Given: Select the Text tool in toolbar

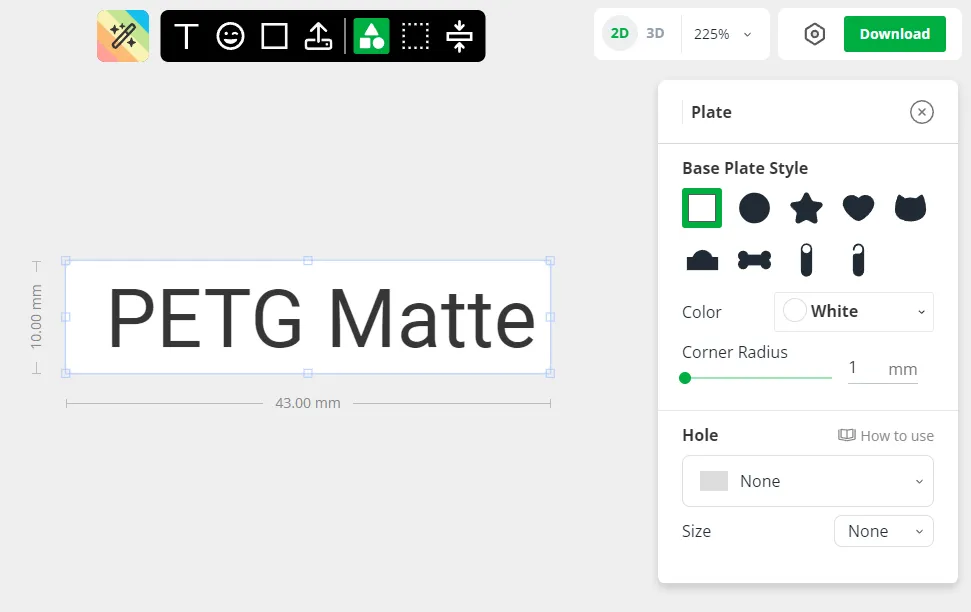Looking at the screenshot, I should [x=186, y=37].
